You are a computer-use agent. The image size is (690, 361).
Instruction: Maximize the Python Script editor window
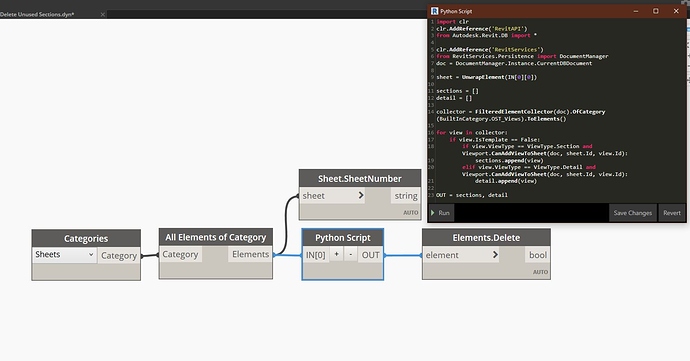coord(656,11)
